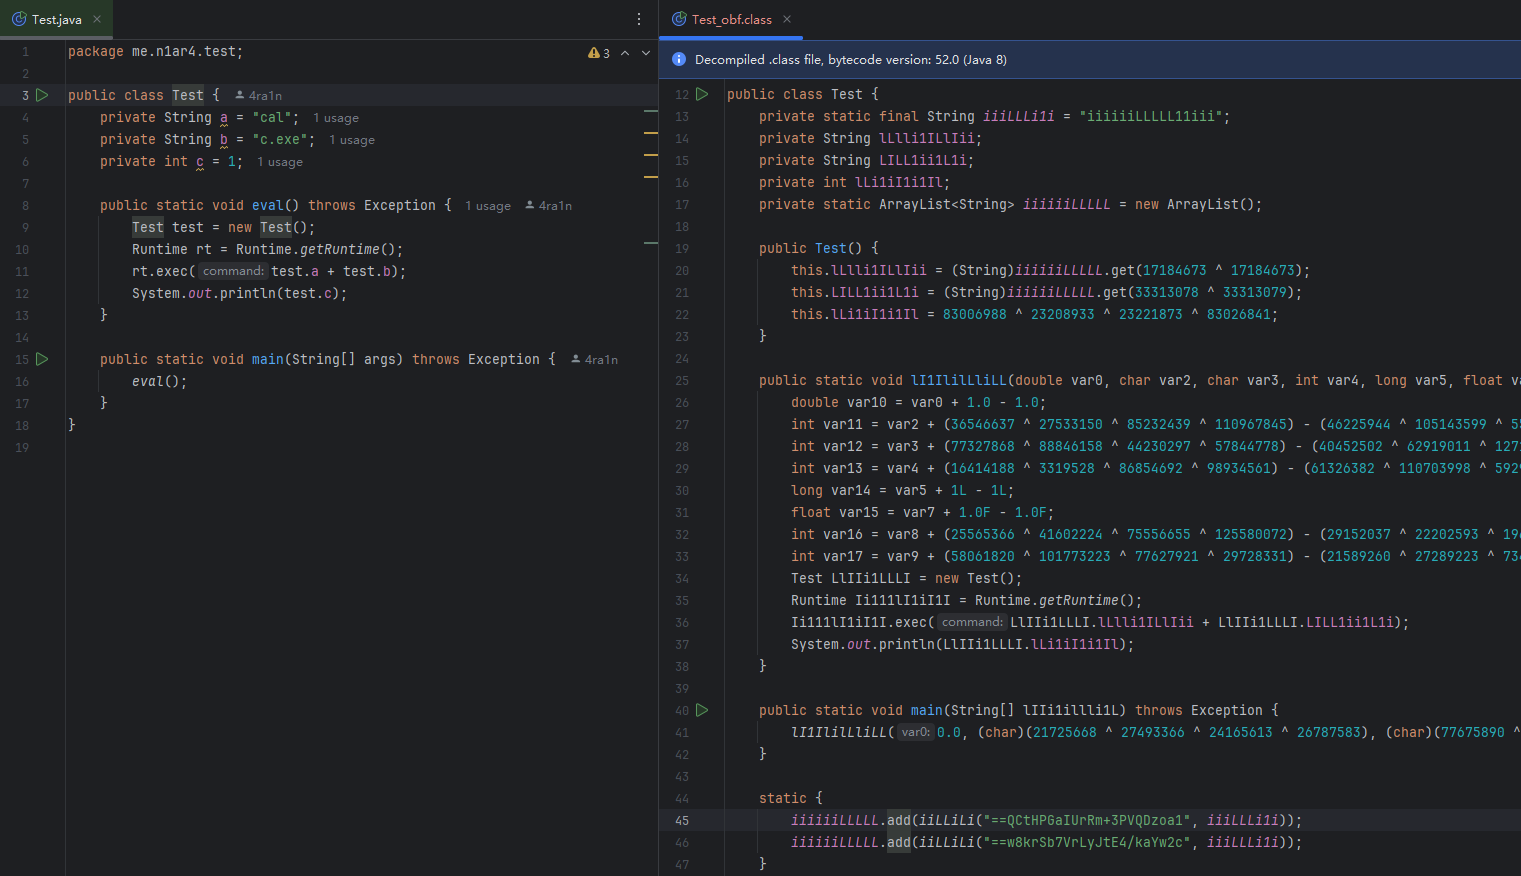Toggle a breakpoint on line 11 in Test.java

(x=22, y=272)
